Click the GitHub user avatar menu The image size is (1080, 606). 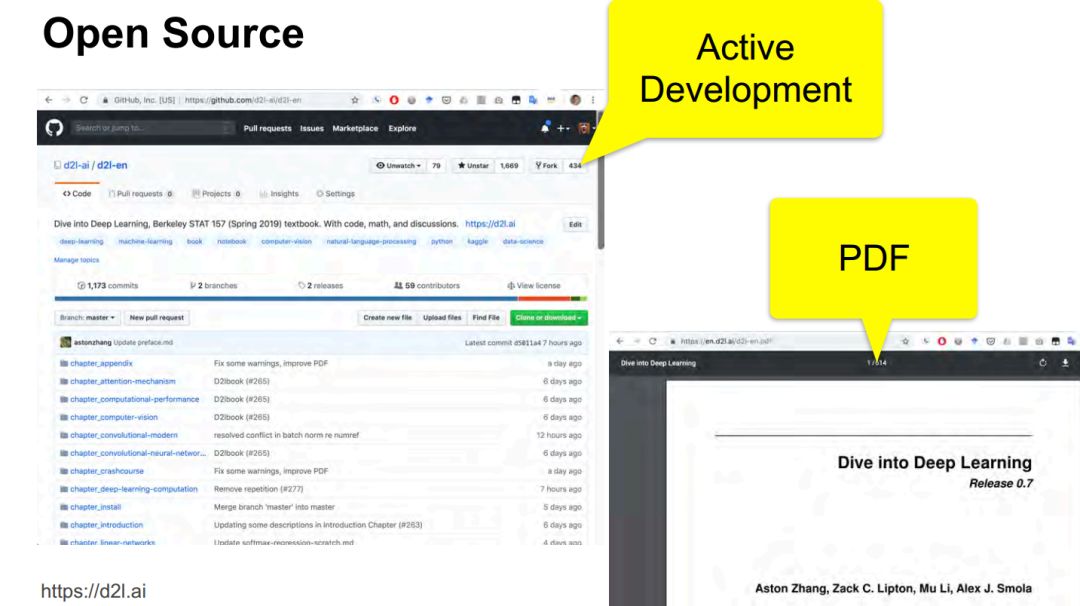pos(585,128)
